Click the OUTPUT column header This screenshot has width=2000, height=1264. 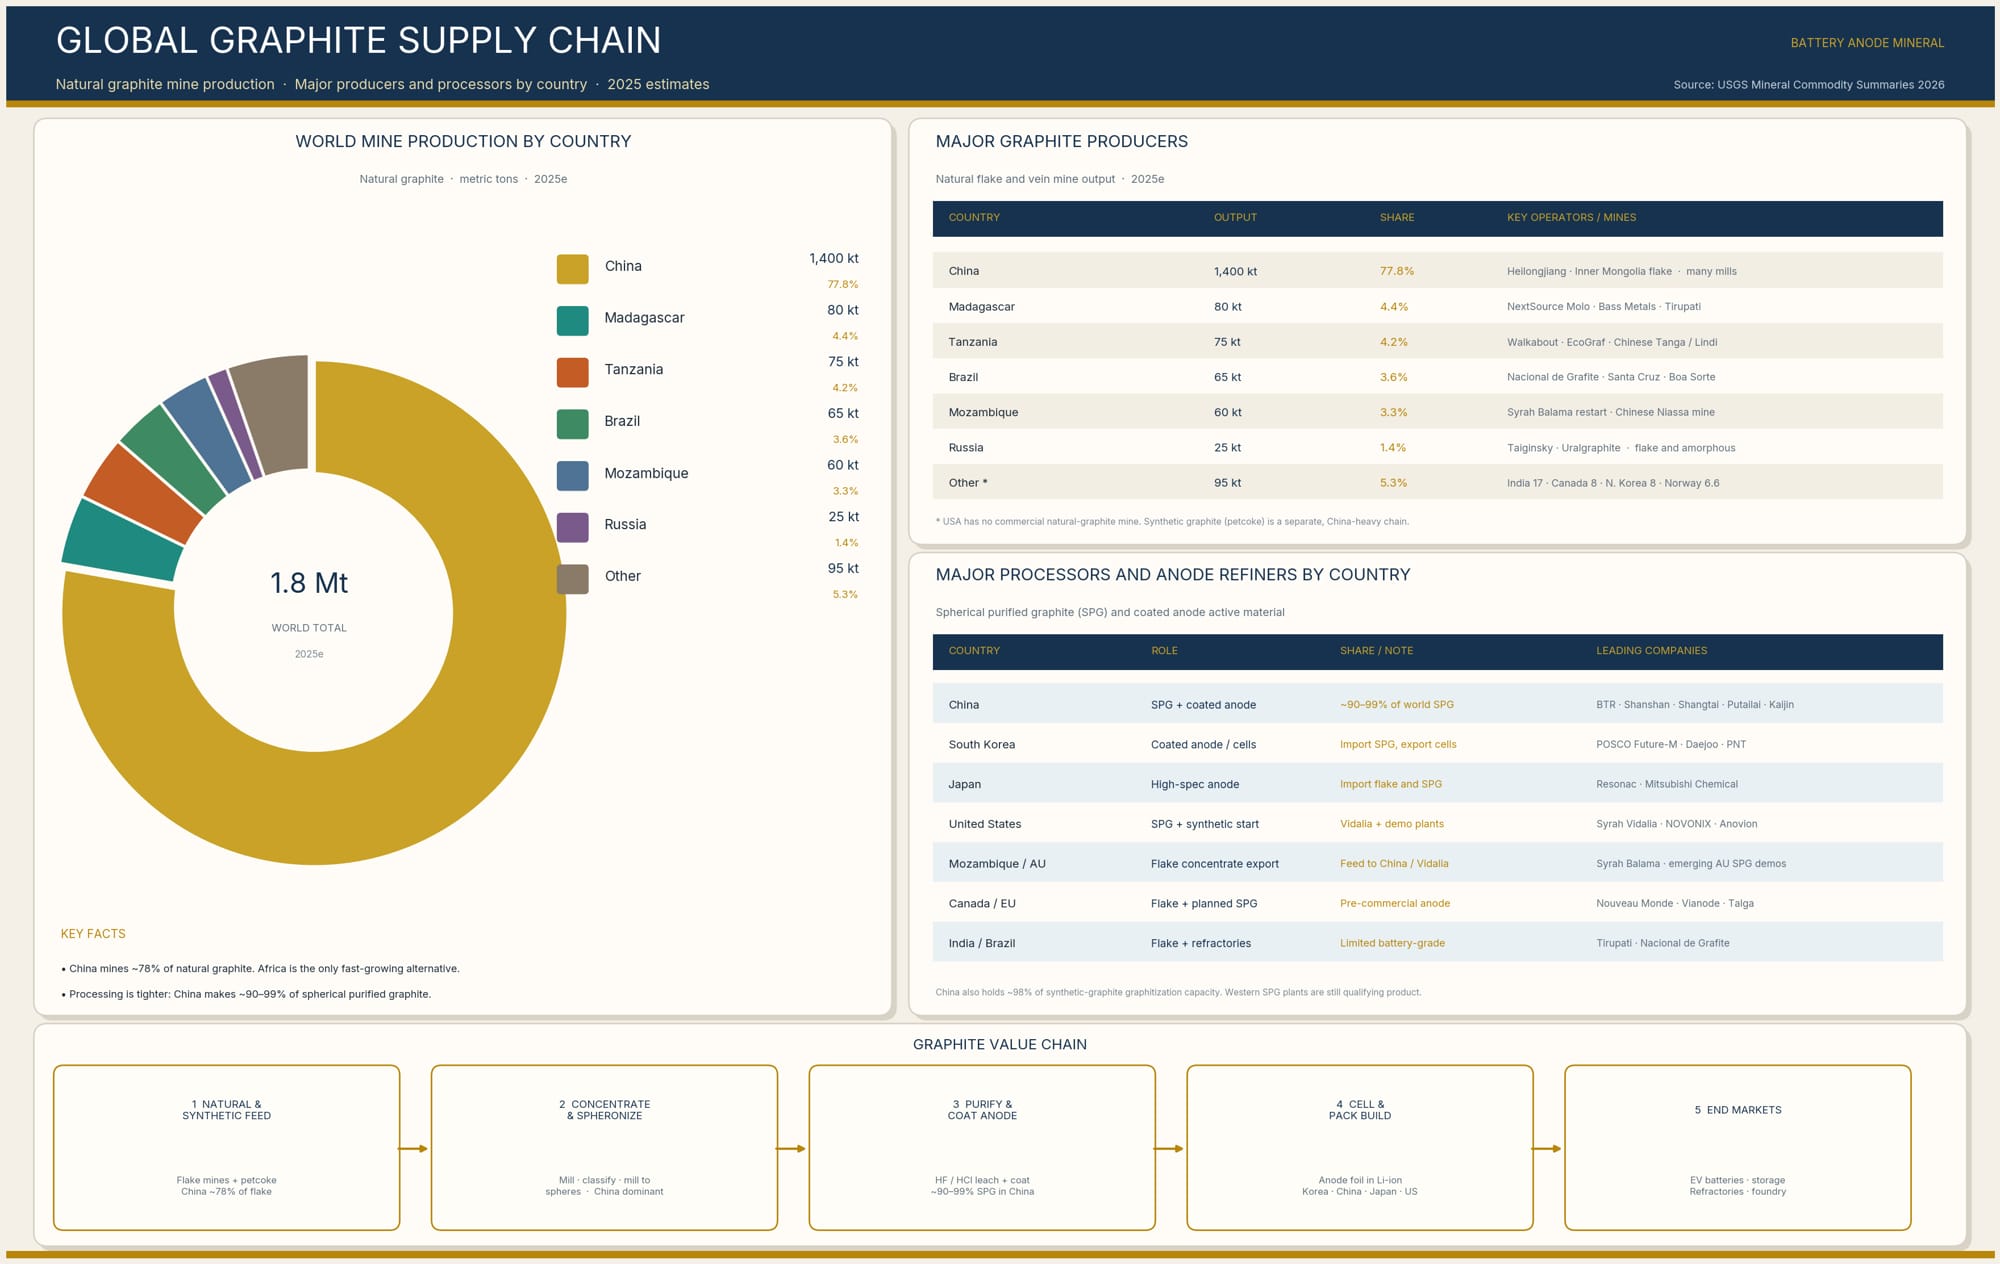[x=1235, y=217]
